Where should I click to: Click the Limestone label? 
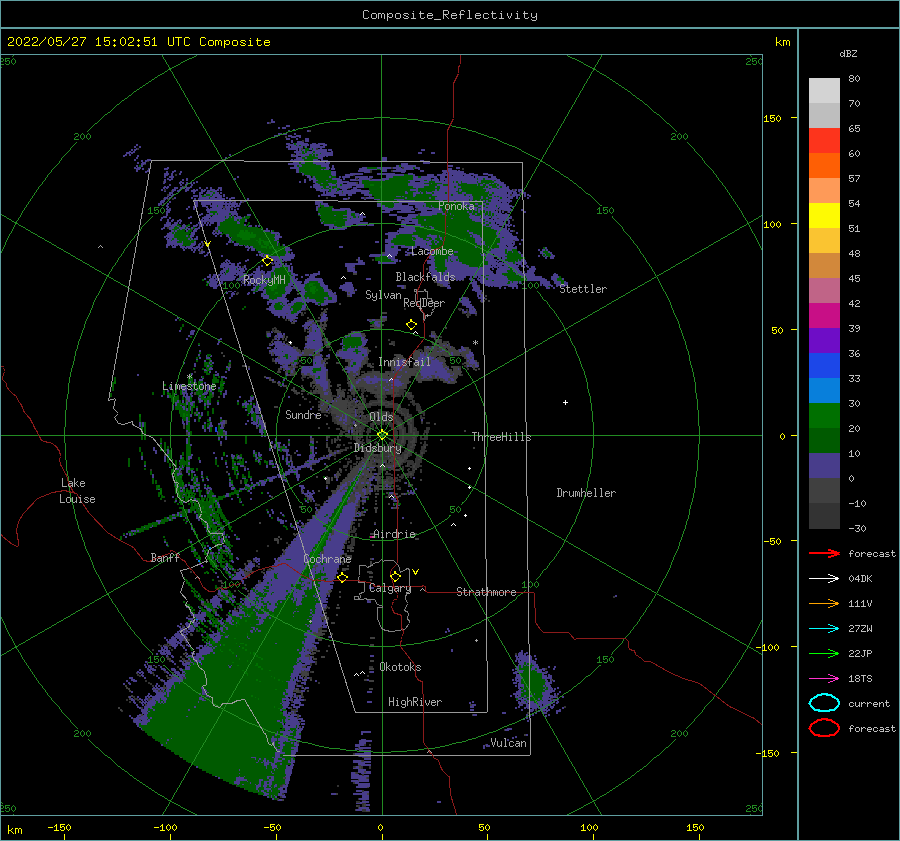[189, 386]
